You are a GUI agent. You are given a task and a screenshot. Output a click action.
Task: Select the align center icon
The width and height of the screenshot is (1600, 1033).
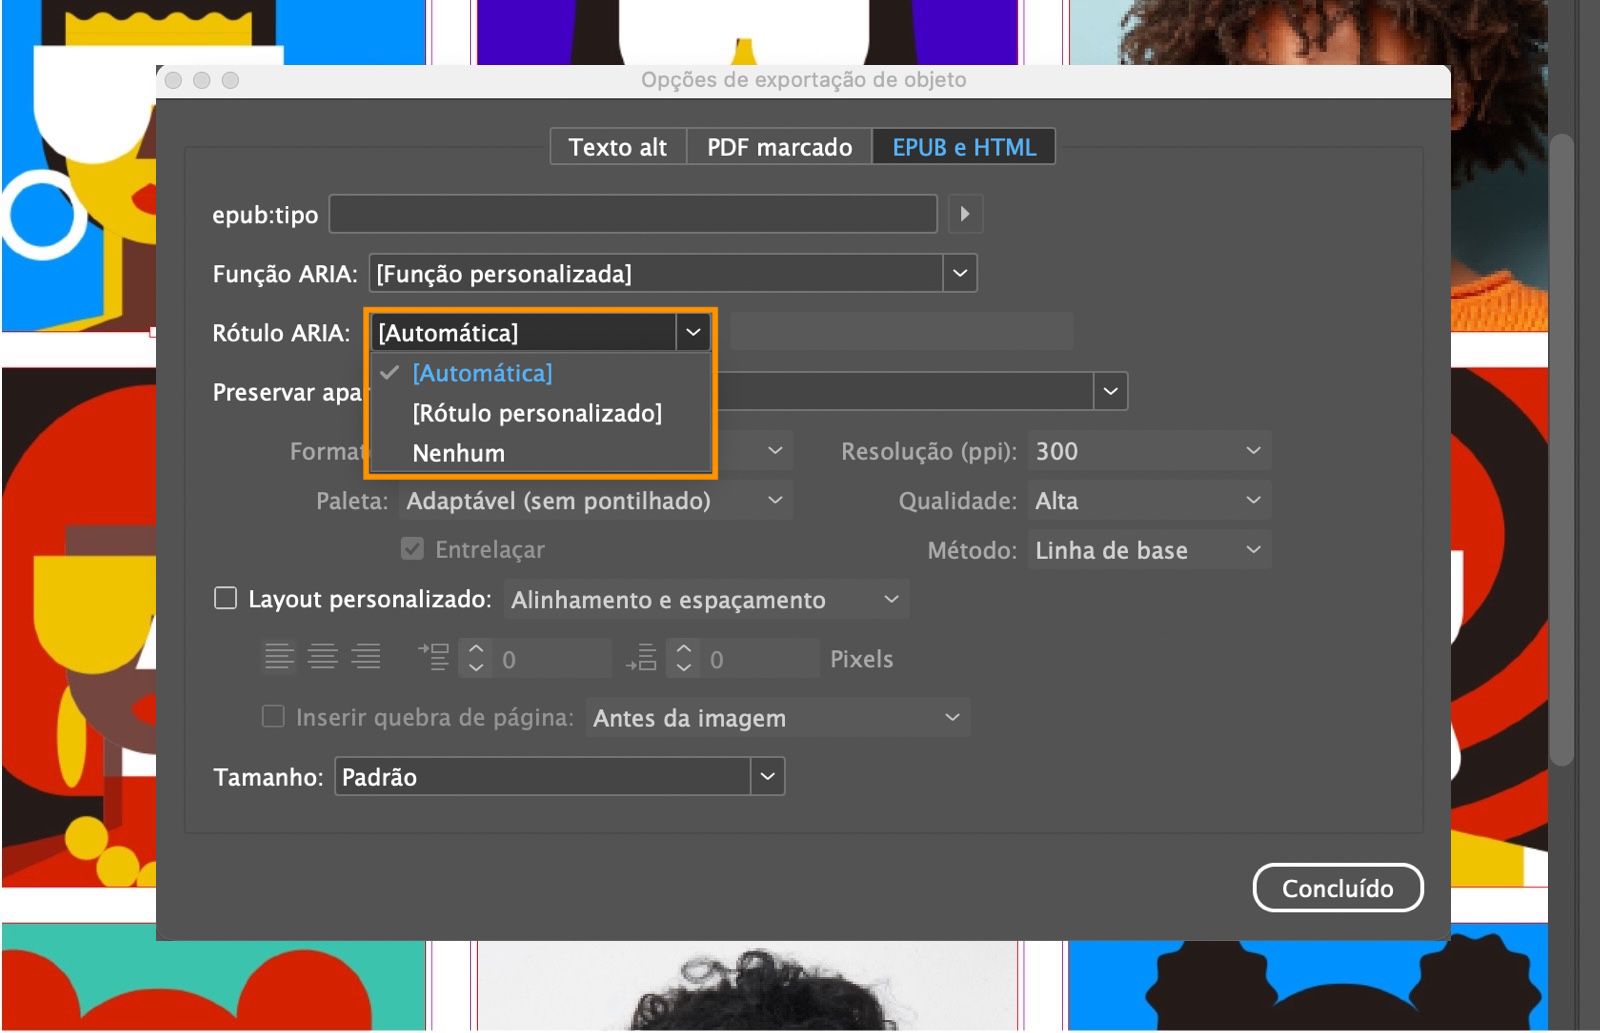tap(323, 656)
